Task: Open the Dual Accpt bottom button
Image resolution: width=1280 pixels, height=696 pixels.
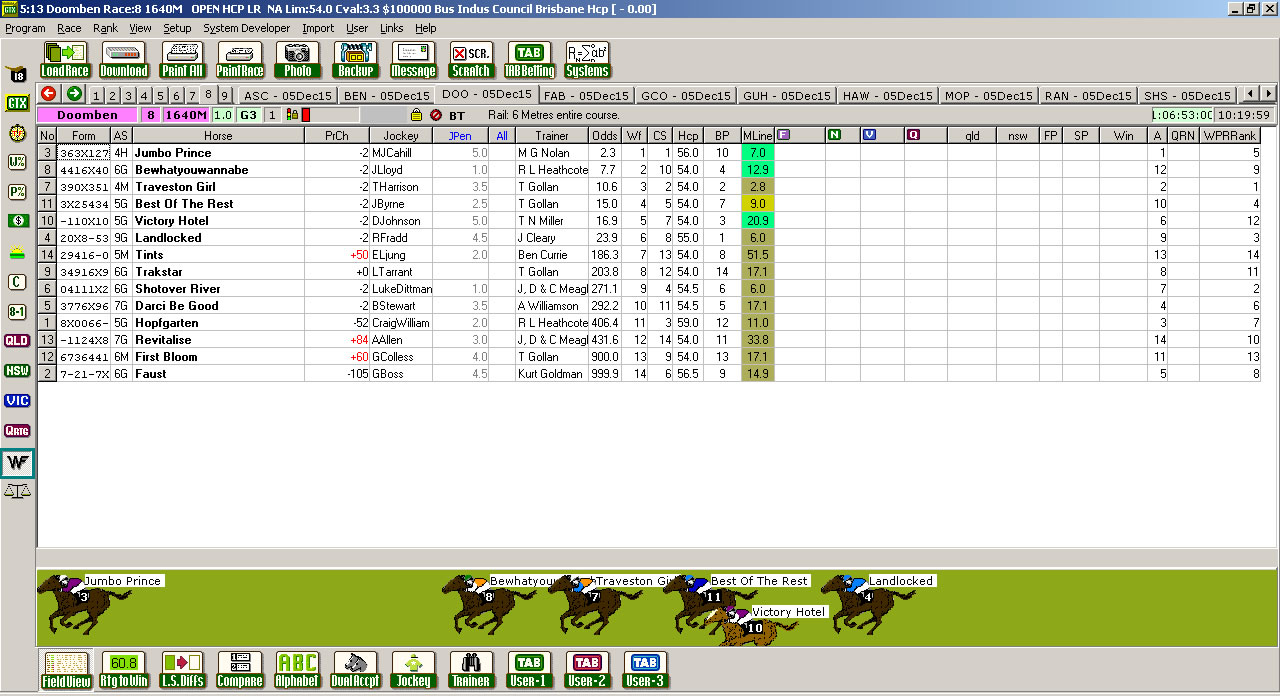Action: click(356, 670)
